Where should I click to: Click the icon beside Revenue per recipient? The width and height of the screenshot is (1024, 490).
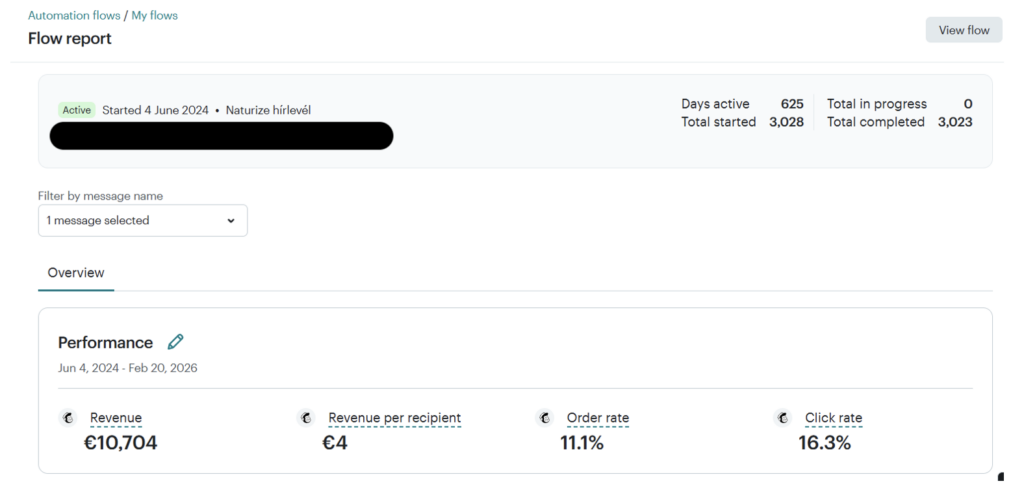(x=306, y=418)
